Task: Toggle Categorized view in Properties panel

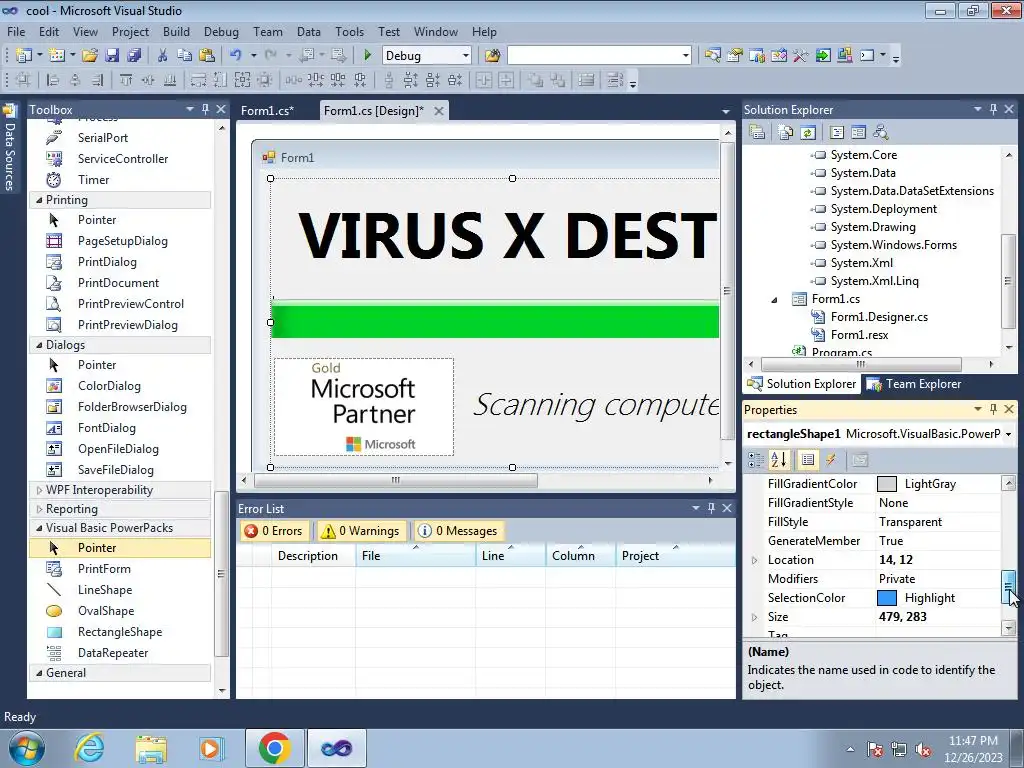Action: pyautogui.click(x=756, y=460)
